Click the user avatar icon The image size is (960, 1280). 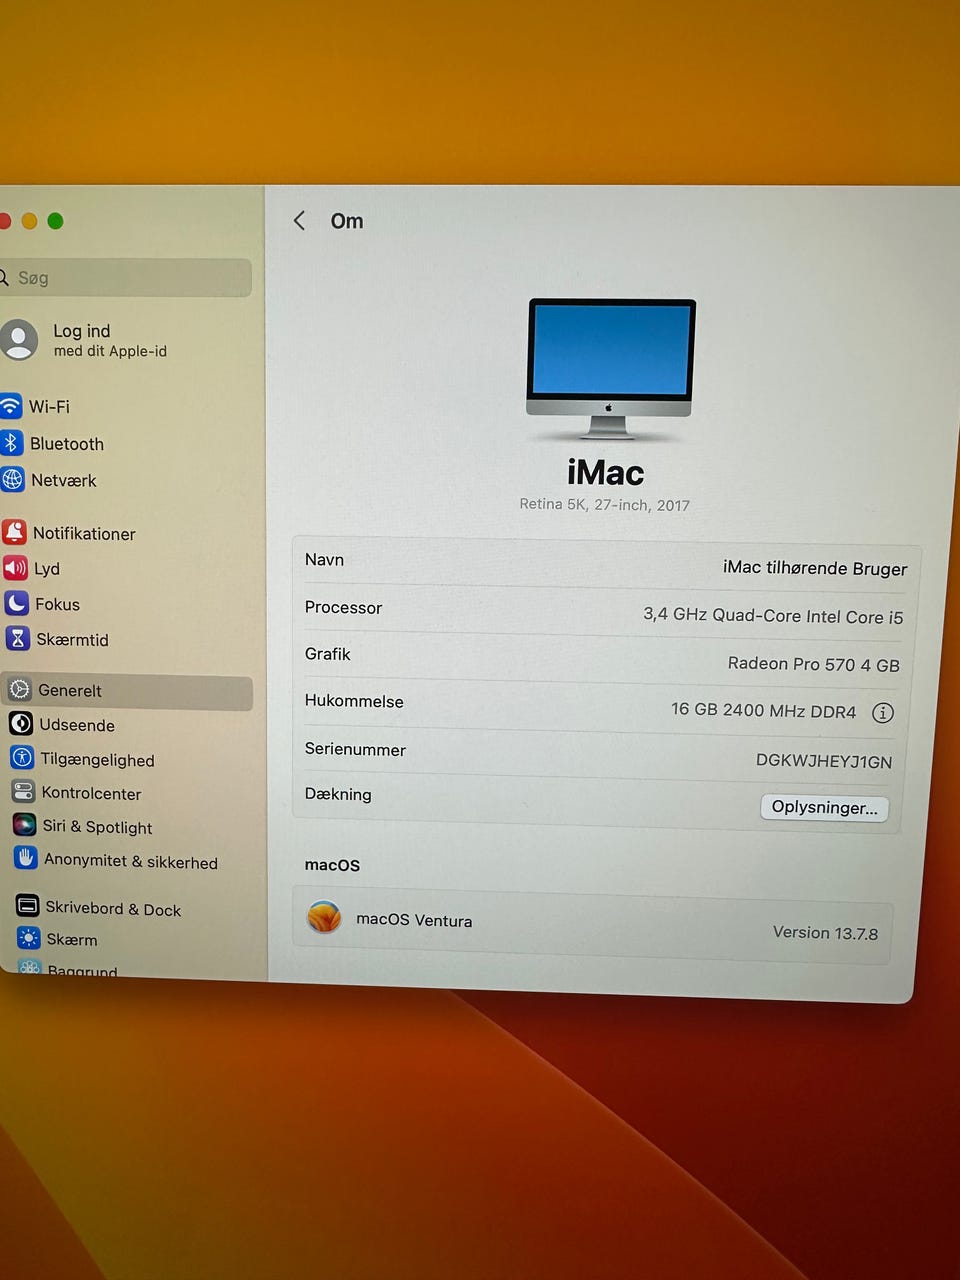point(18,339)
